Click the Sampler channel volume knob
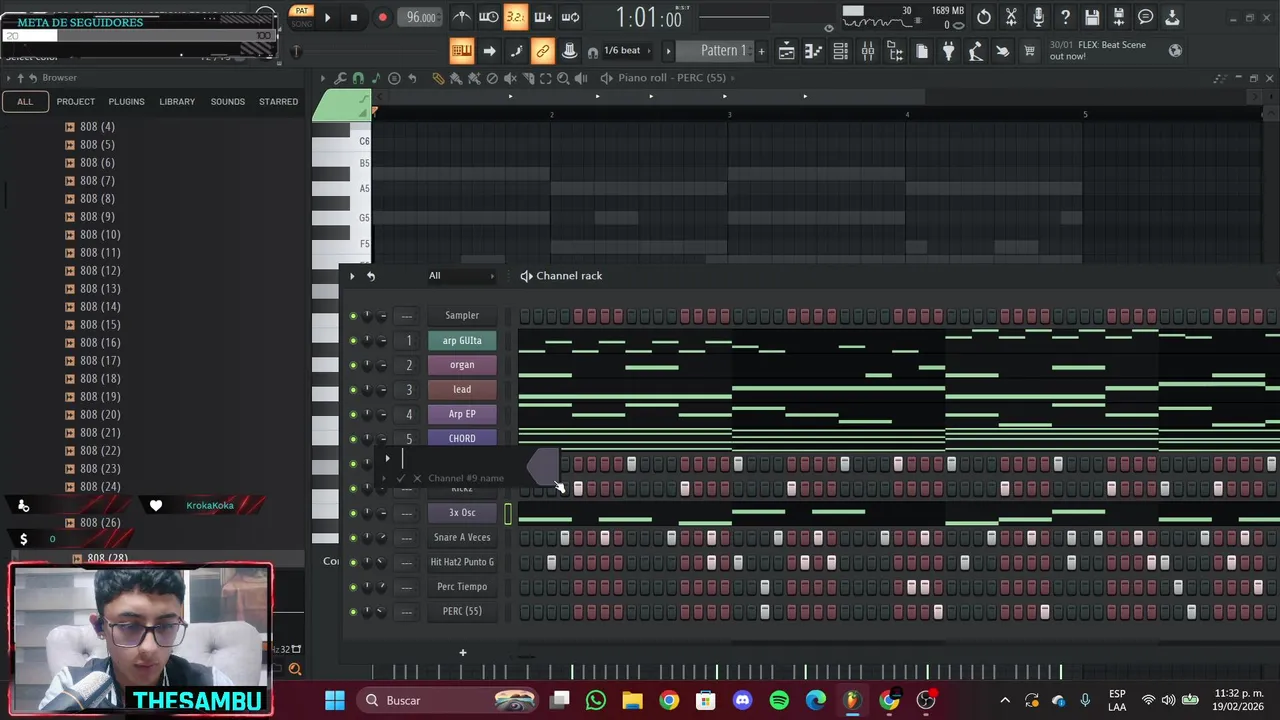The image size is (1280, 720). (x=382, y=316)
